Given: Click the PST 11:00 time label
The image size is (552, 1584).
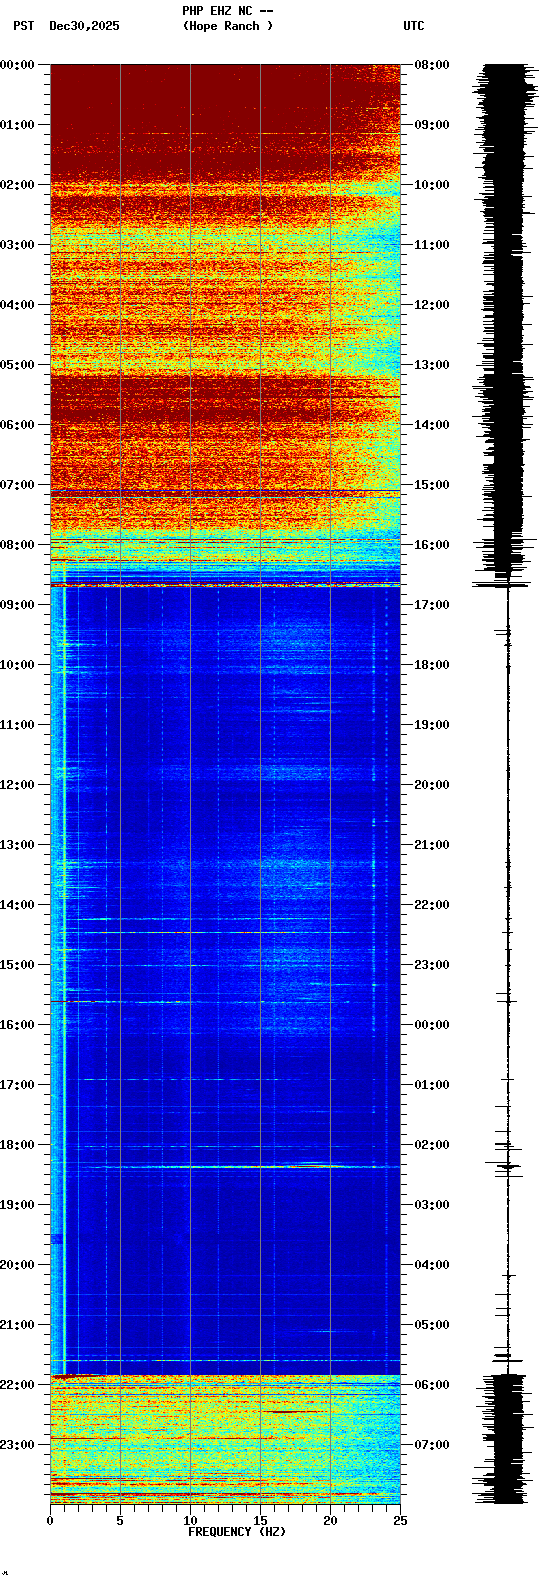Looking at the screenshot, I should click(18, 725).
